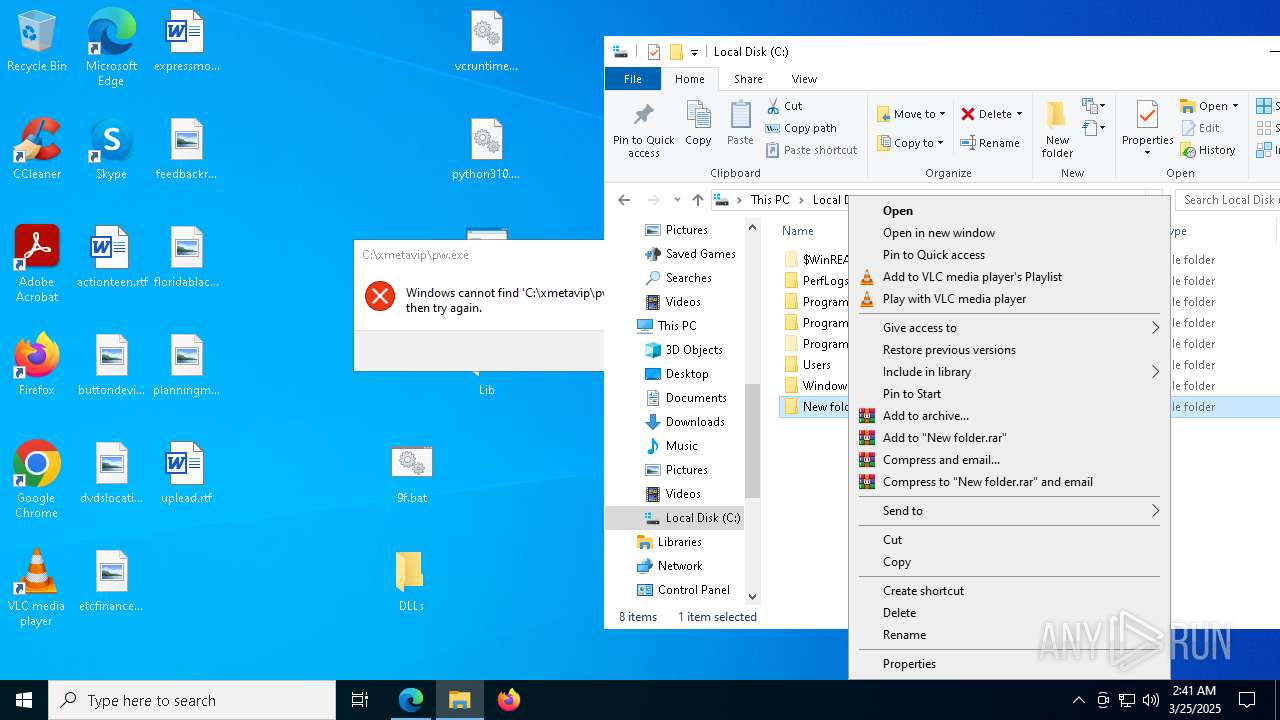
Task: Open the Open button dropdown arrow
Action: [x=1235, y=106]
